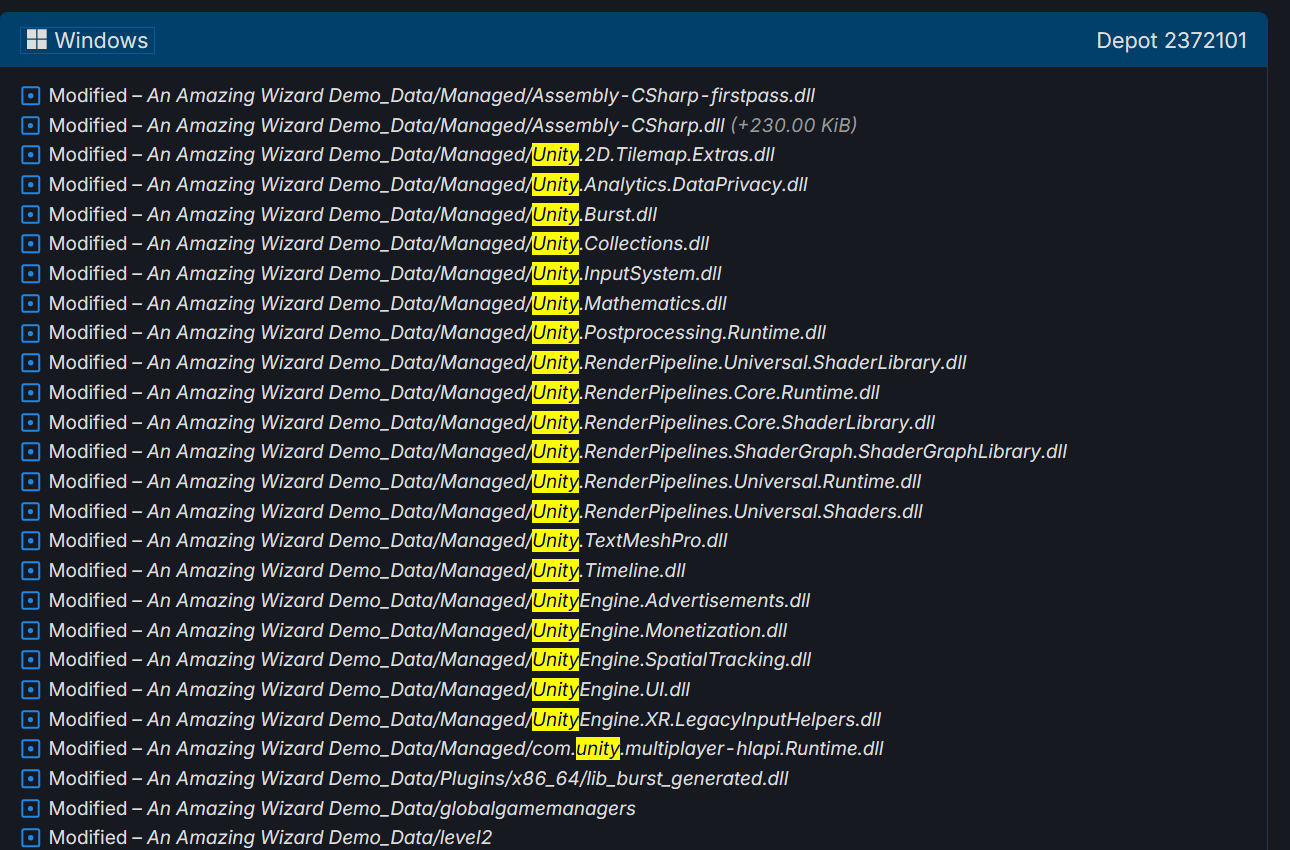Click the modified icon beside Assembly-CSharp.dll
This screenshot has height=850, width=1290.
tap(30, 126)
